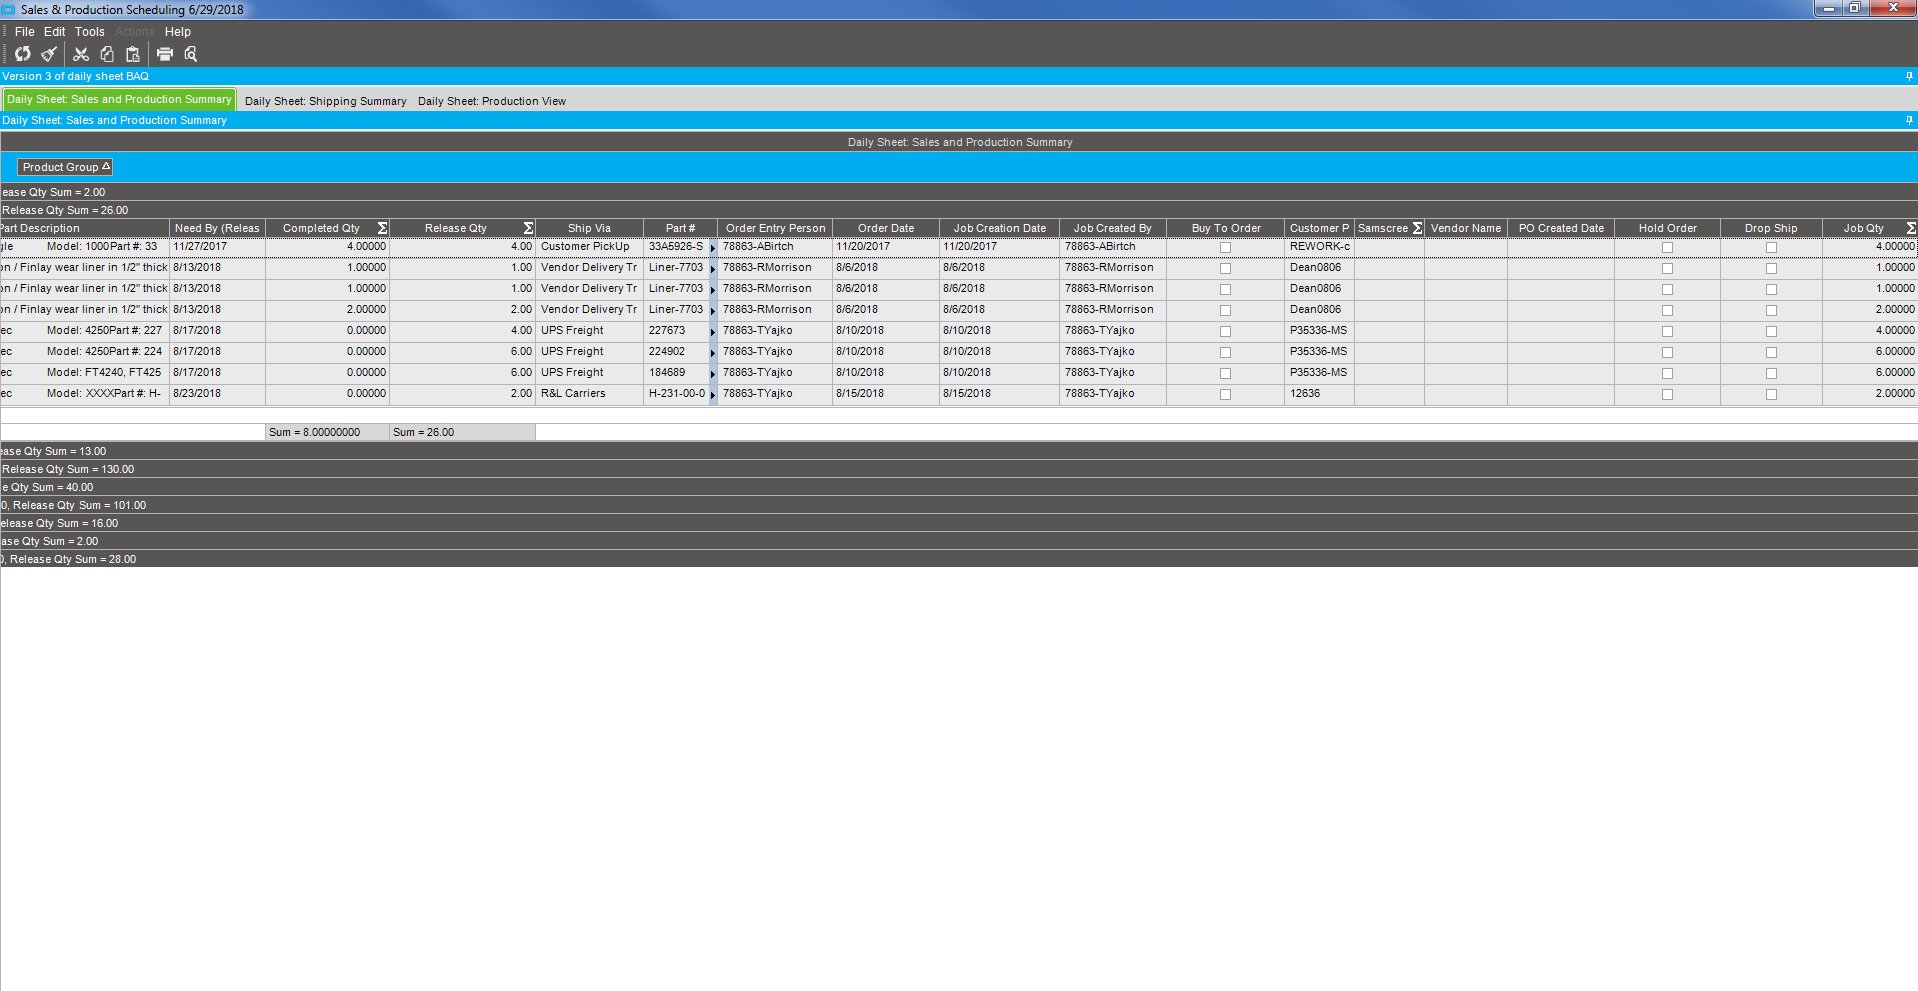
Task: Toggle Drop Ship for the REWORK-c row
Action: [1771, 247]
